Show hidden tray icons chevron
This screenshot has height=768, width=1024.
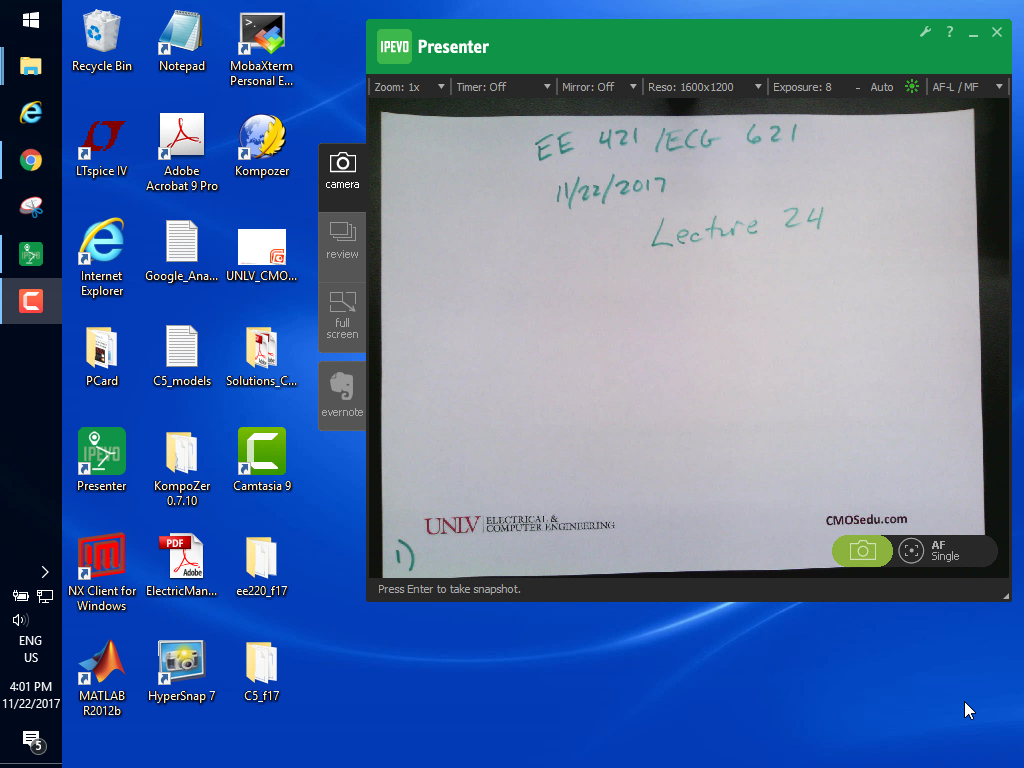(x=44, y=572)
